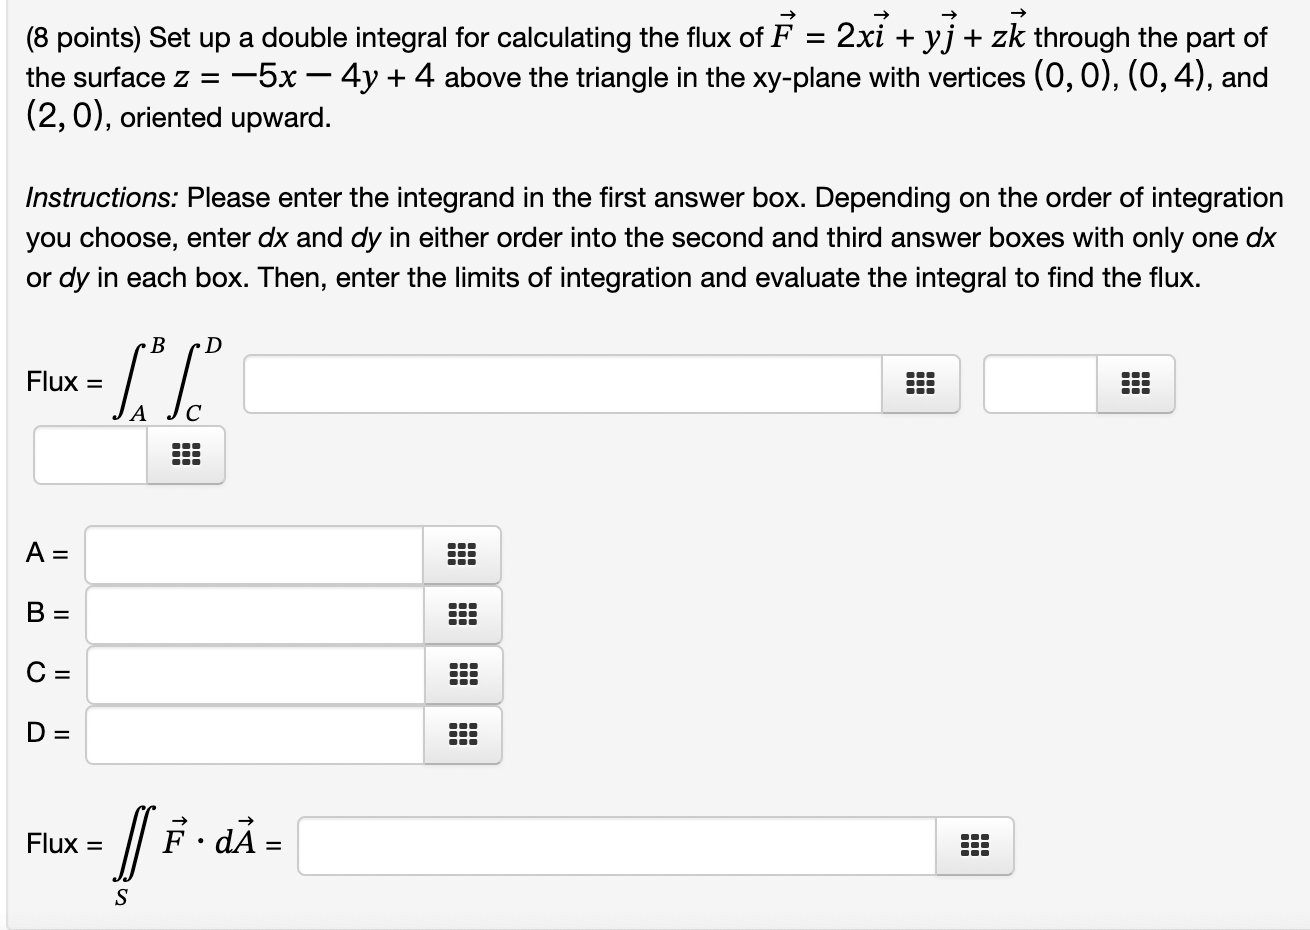
Task: Open the math palette for the A limit
Action: click(x=461, y=554)
